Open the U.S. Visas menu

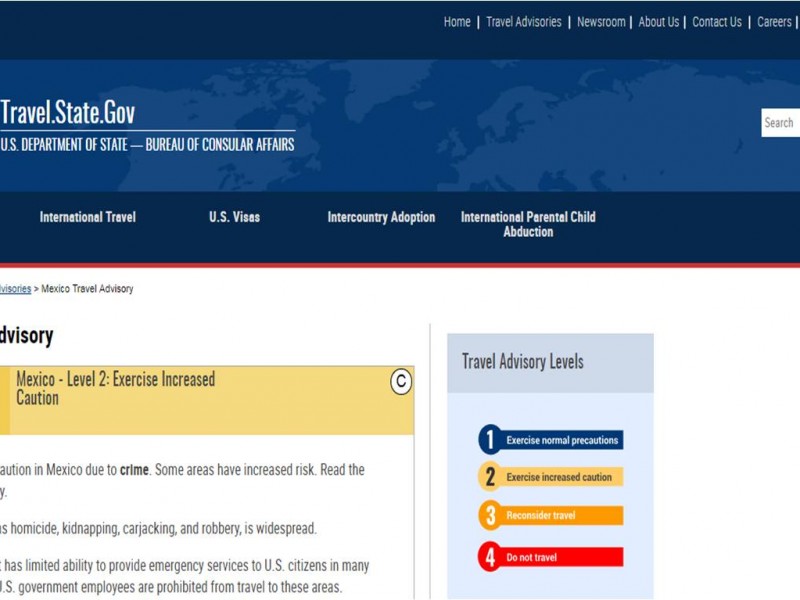[x=235, y=217]
